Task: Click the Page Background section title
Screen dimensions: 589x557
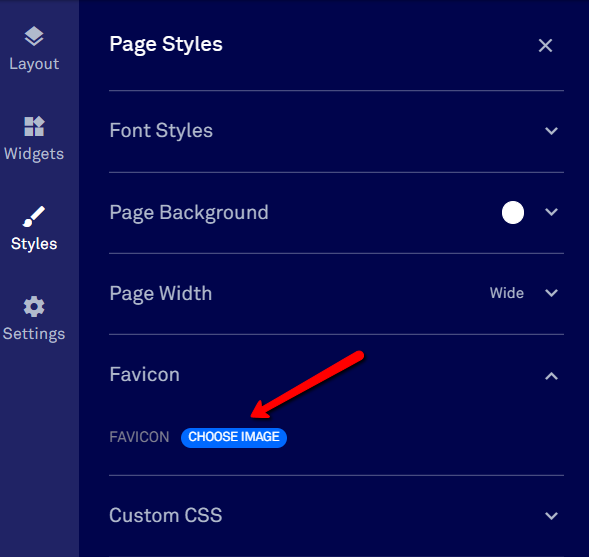Action: (189, 213)
